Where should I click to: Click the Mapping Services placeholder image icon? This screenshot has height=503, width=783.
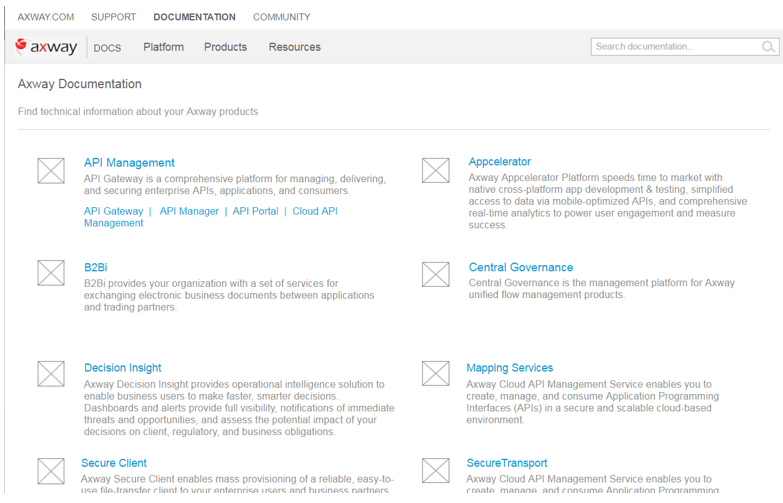point(435,373)
